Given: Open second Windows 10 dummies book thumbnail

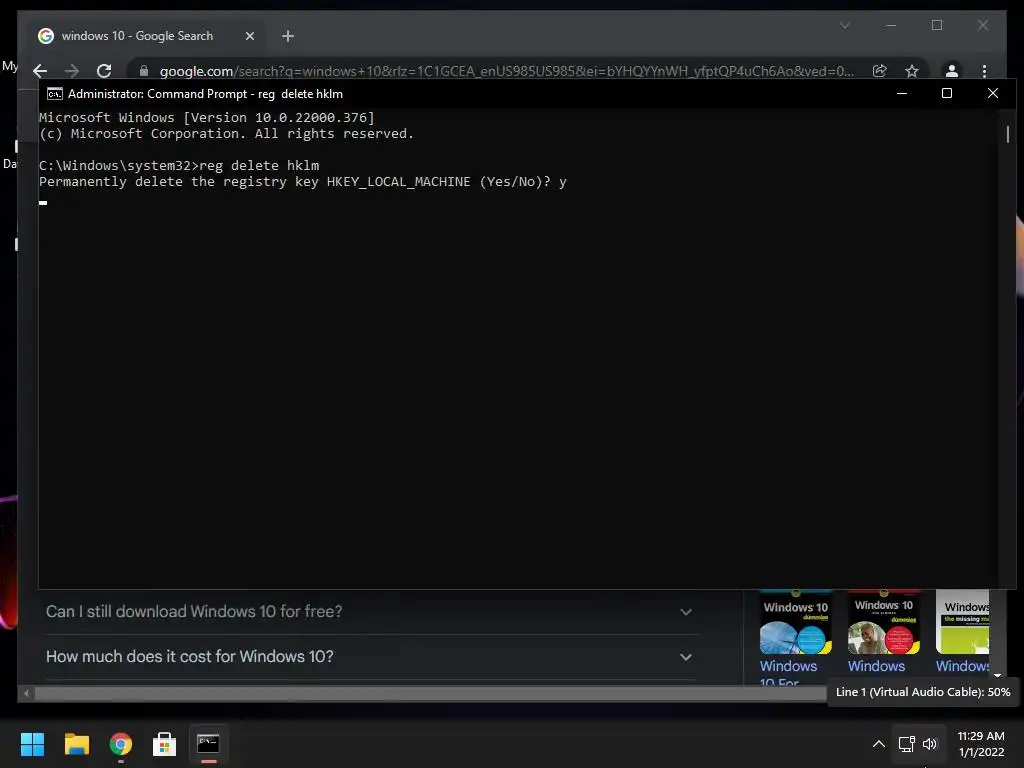Looking at the screenshot, I should coord(884,622).
